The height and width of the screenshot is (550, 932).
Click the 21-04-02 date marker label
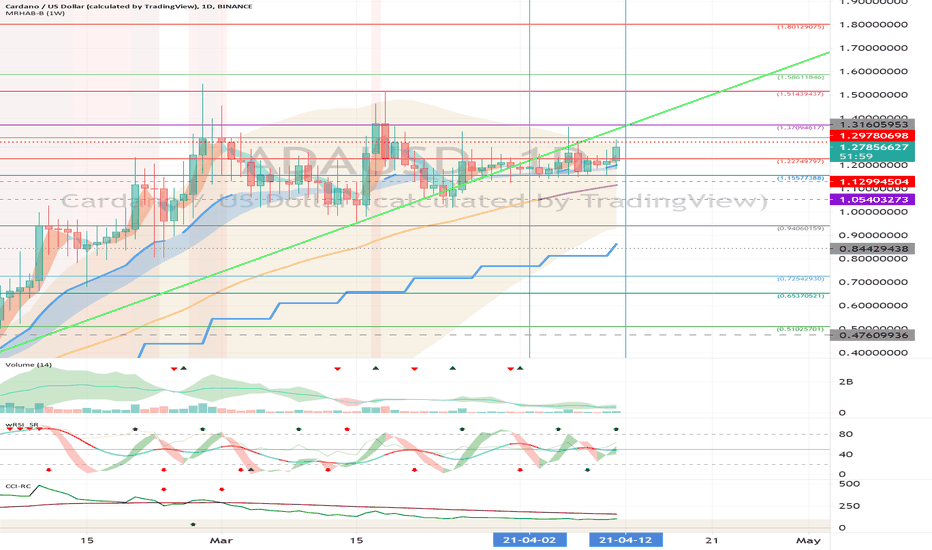point(530,540)
